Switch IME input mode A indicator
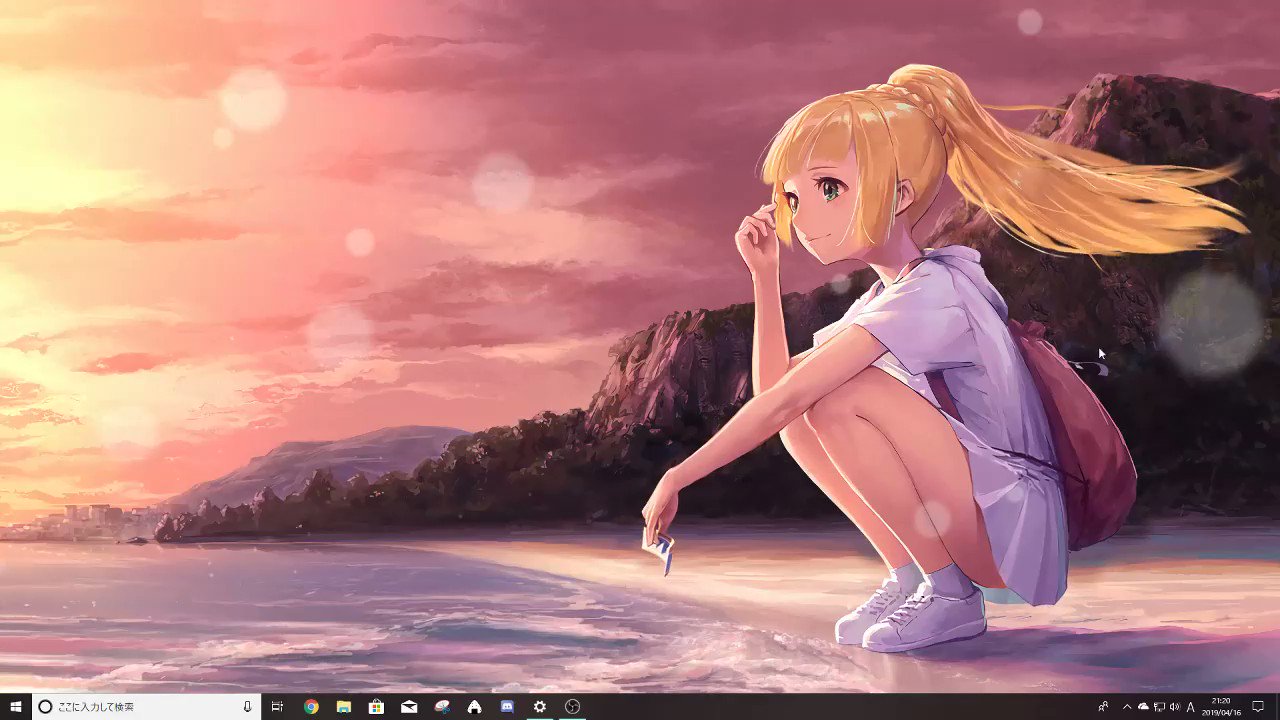The image size is (1280, 720). point(1191,706)
